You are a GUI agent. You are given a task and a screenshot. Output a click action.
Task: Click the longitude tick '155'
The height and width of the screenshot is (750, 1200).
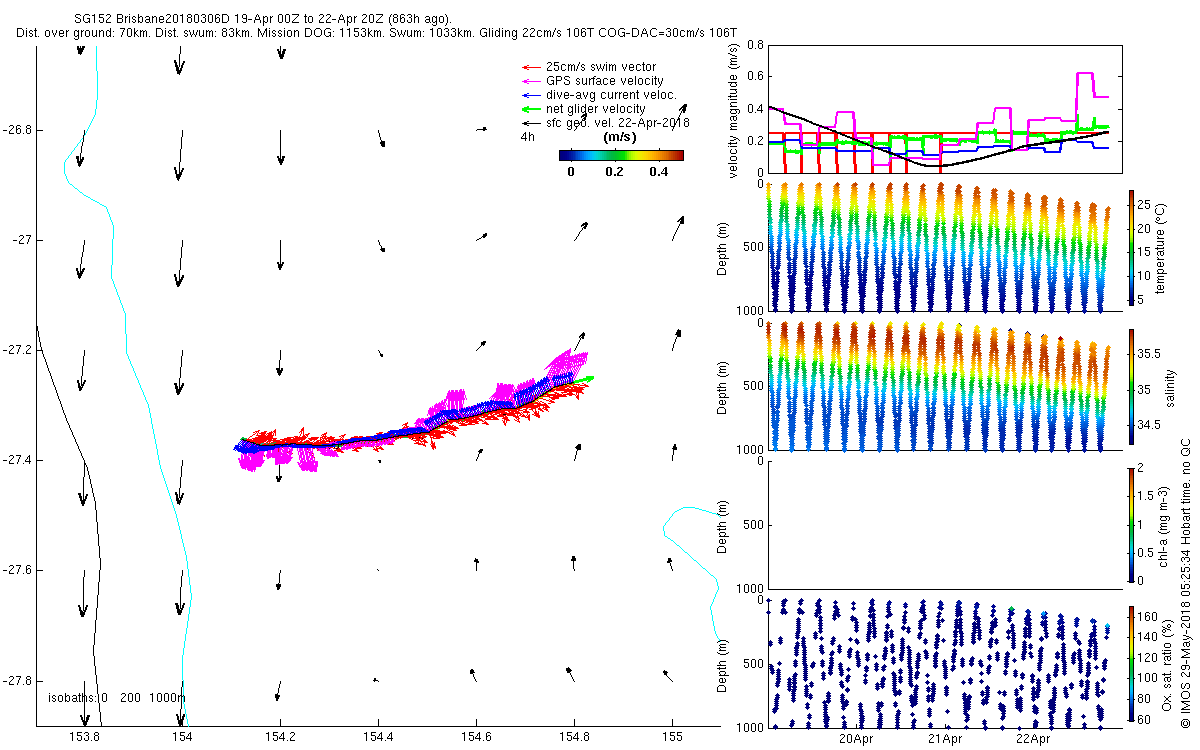pos(673,737)
